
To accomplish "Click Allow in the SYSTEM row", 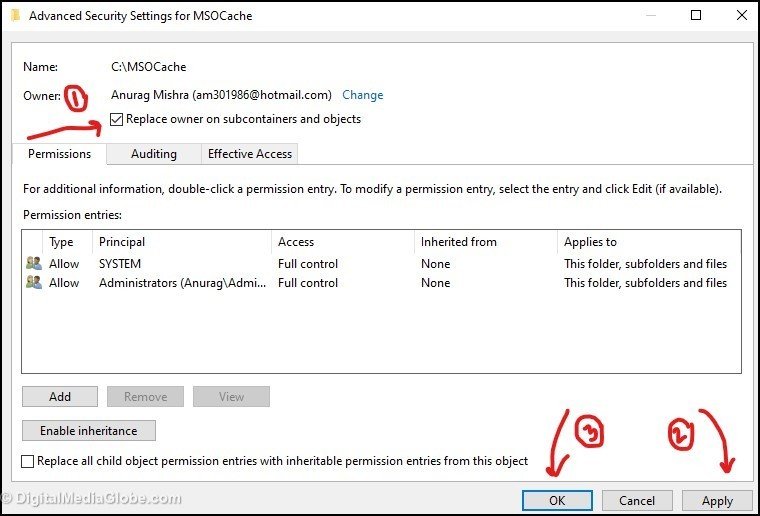I will [x=64, y=264].
